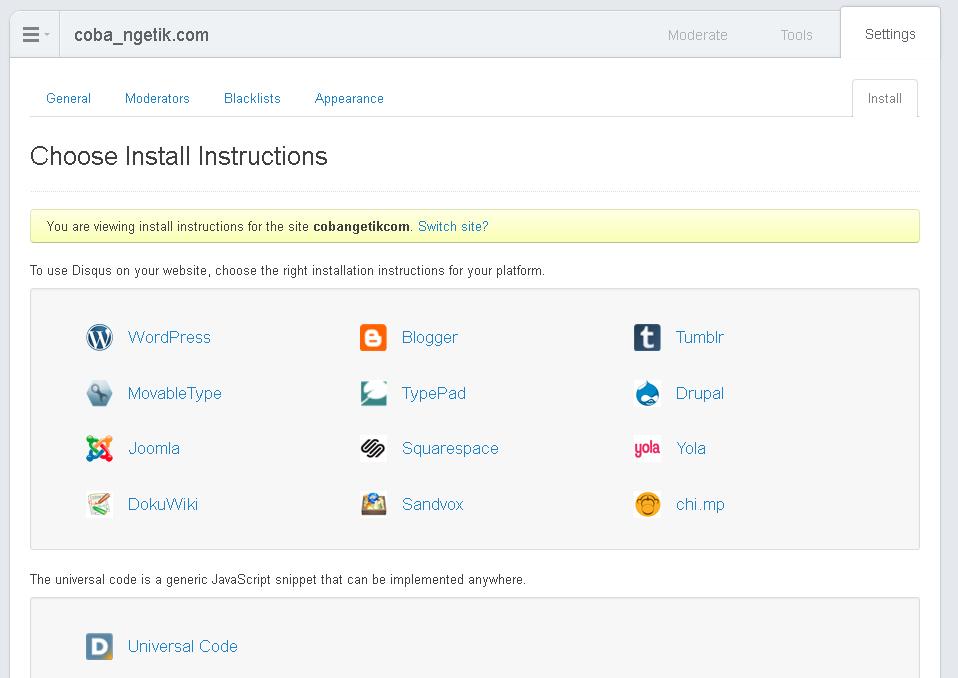This screenshot has height=678, width=958.
Task: Open the hamburger menu dropdown
Action: tap(35, 34)
